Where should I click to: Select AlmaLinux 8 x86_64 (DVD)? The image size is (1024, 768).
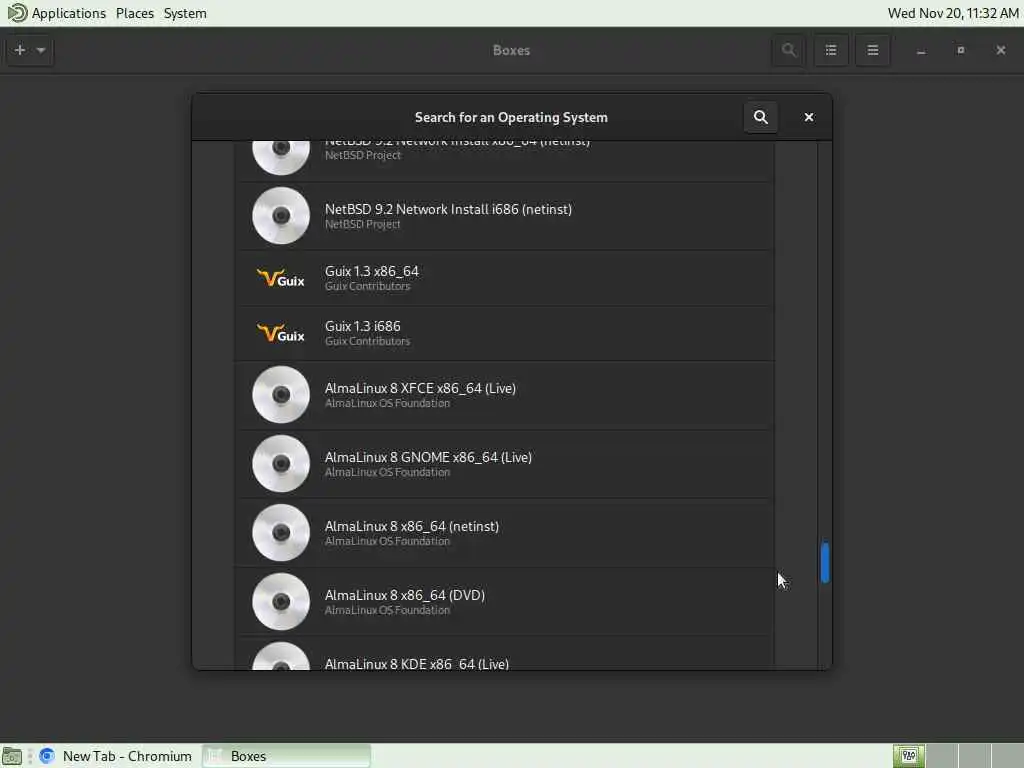[504, 601]
